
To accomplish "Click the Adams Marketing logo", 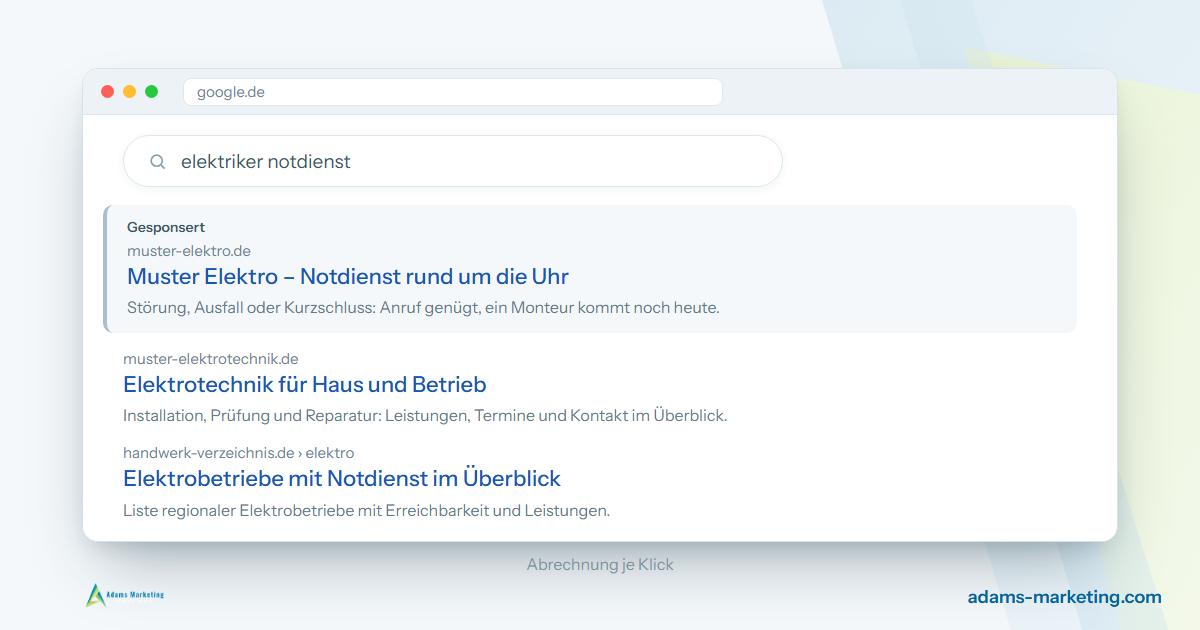I will 125,595.
